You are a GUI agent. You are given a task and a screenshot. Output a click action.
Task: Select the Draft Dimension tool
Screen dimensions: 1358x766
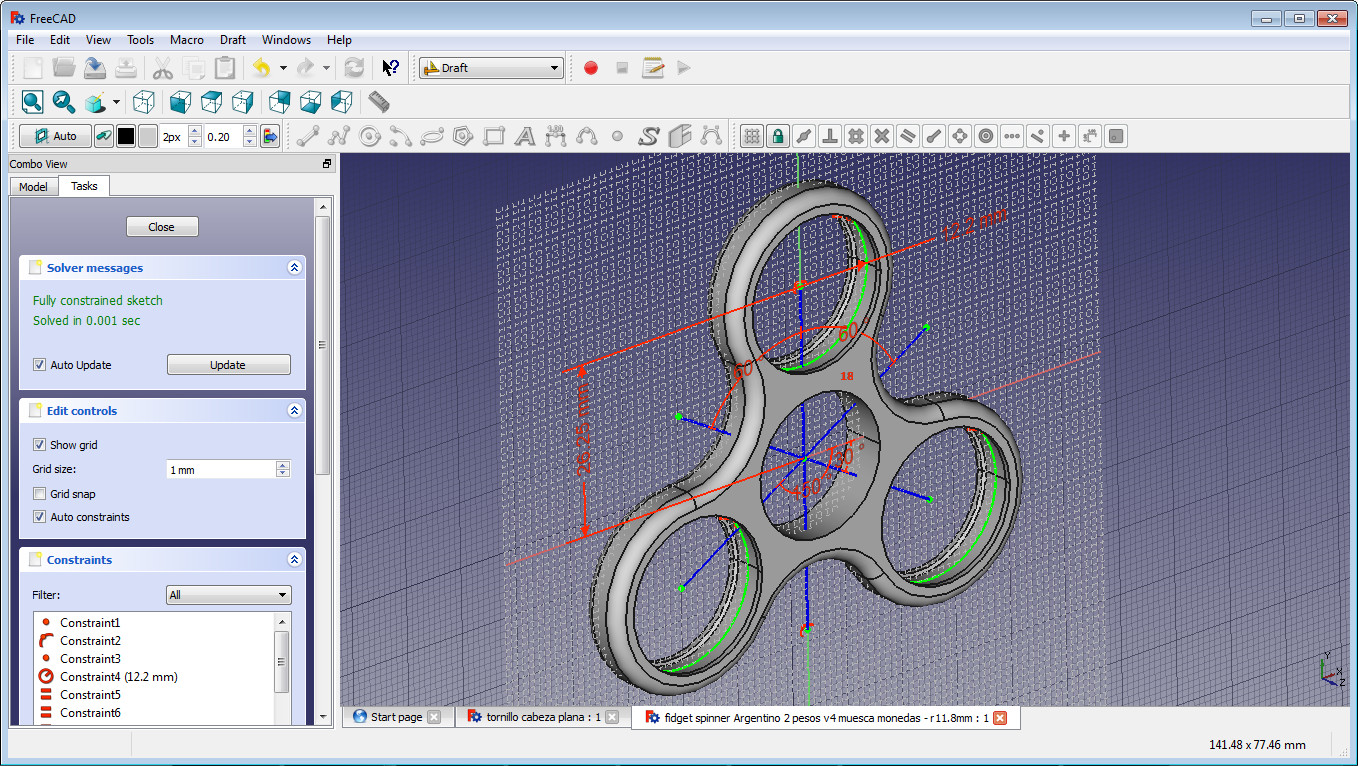(556, 136)
